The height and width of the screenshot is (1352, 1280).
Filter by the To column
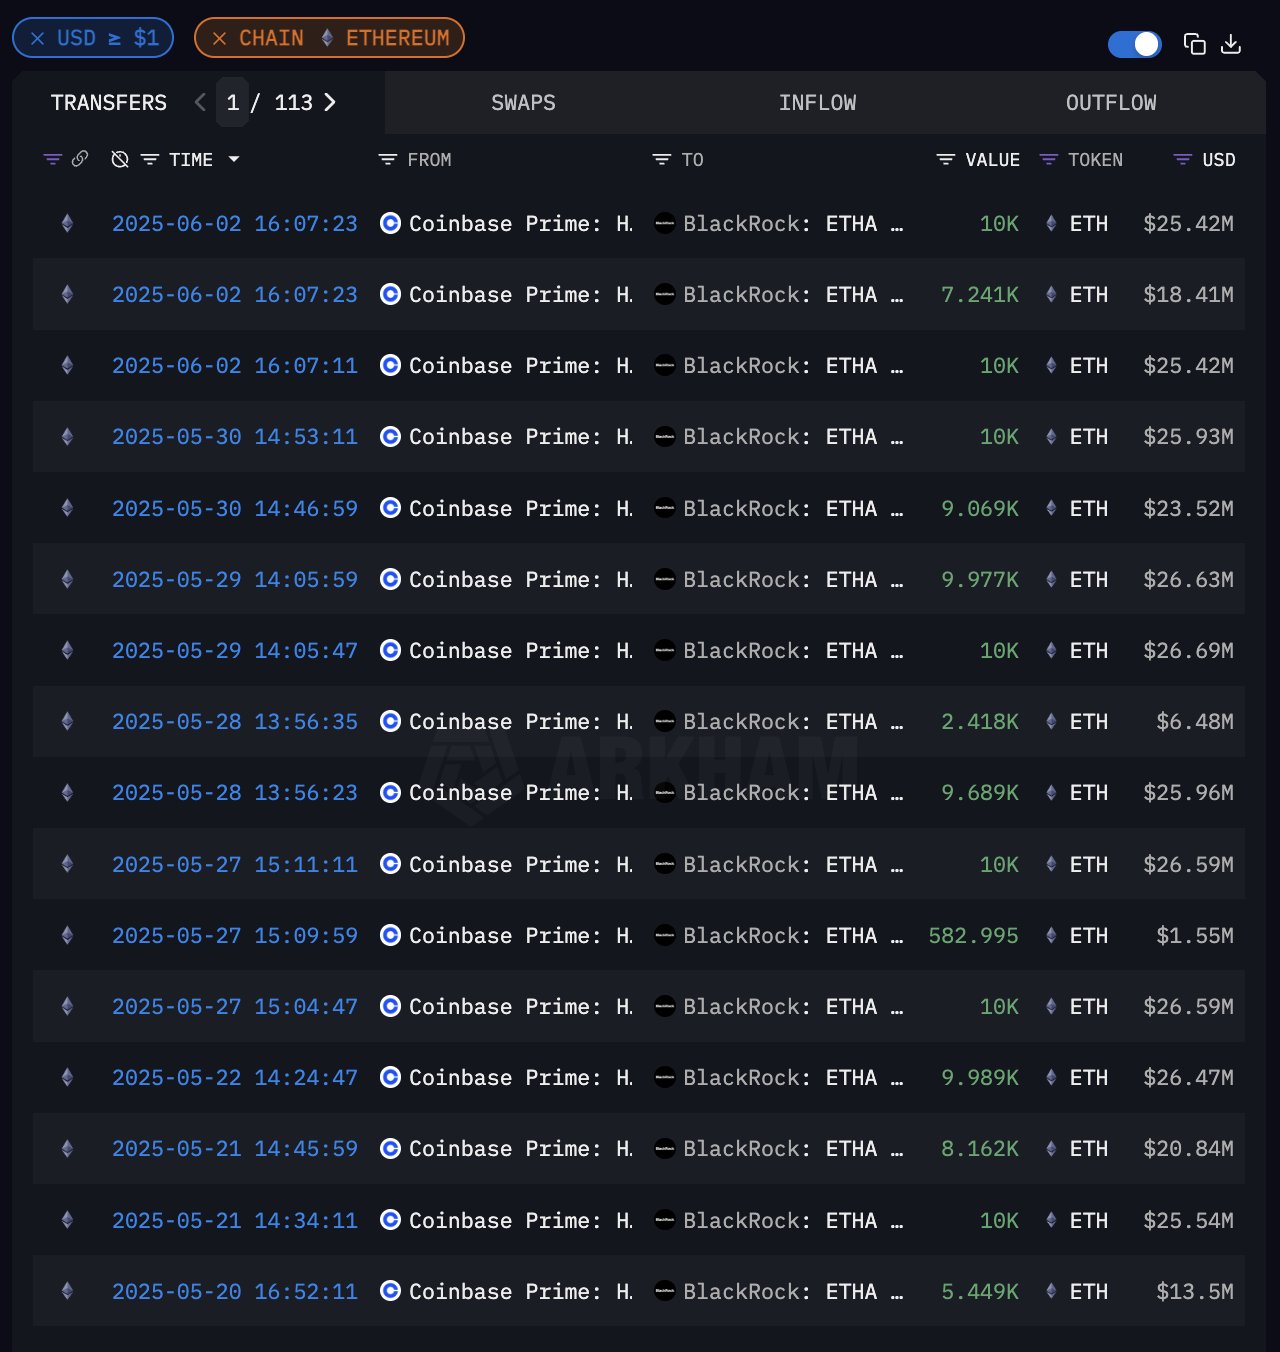click(661, 159)
